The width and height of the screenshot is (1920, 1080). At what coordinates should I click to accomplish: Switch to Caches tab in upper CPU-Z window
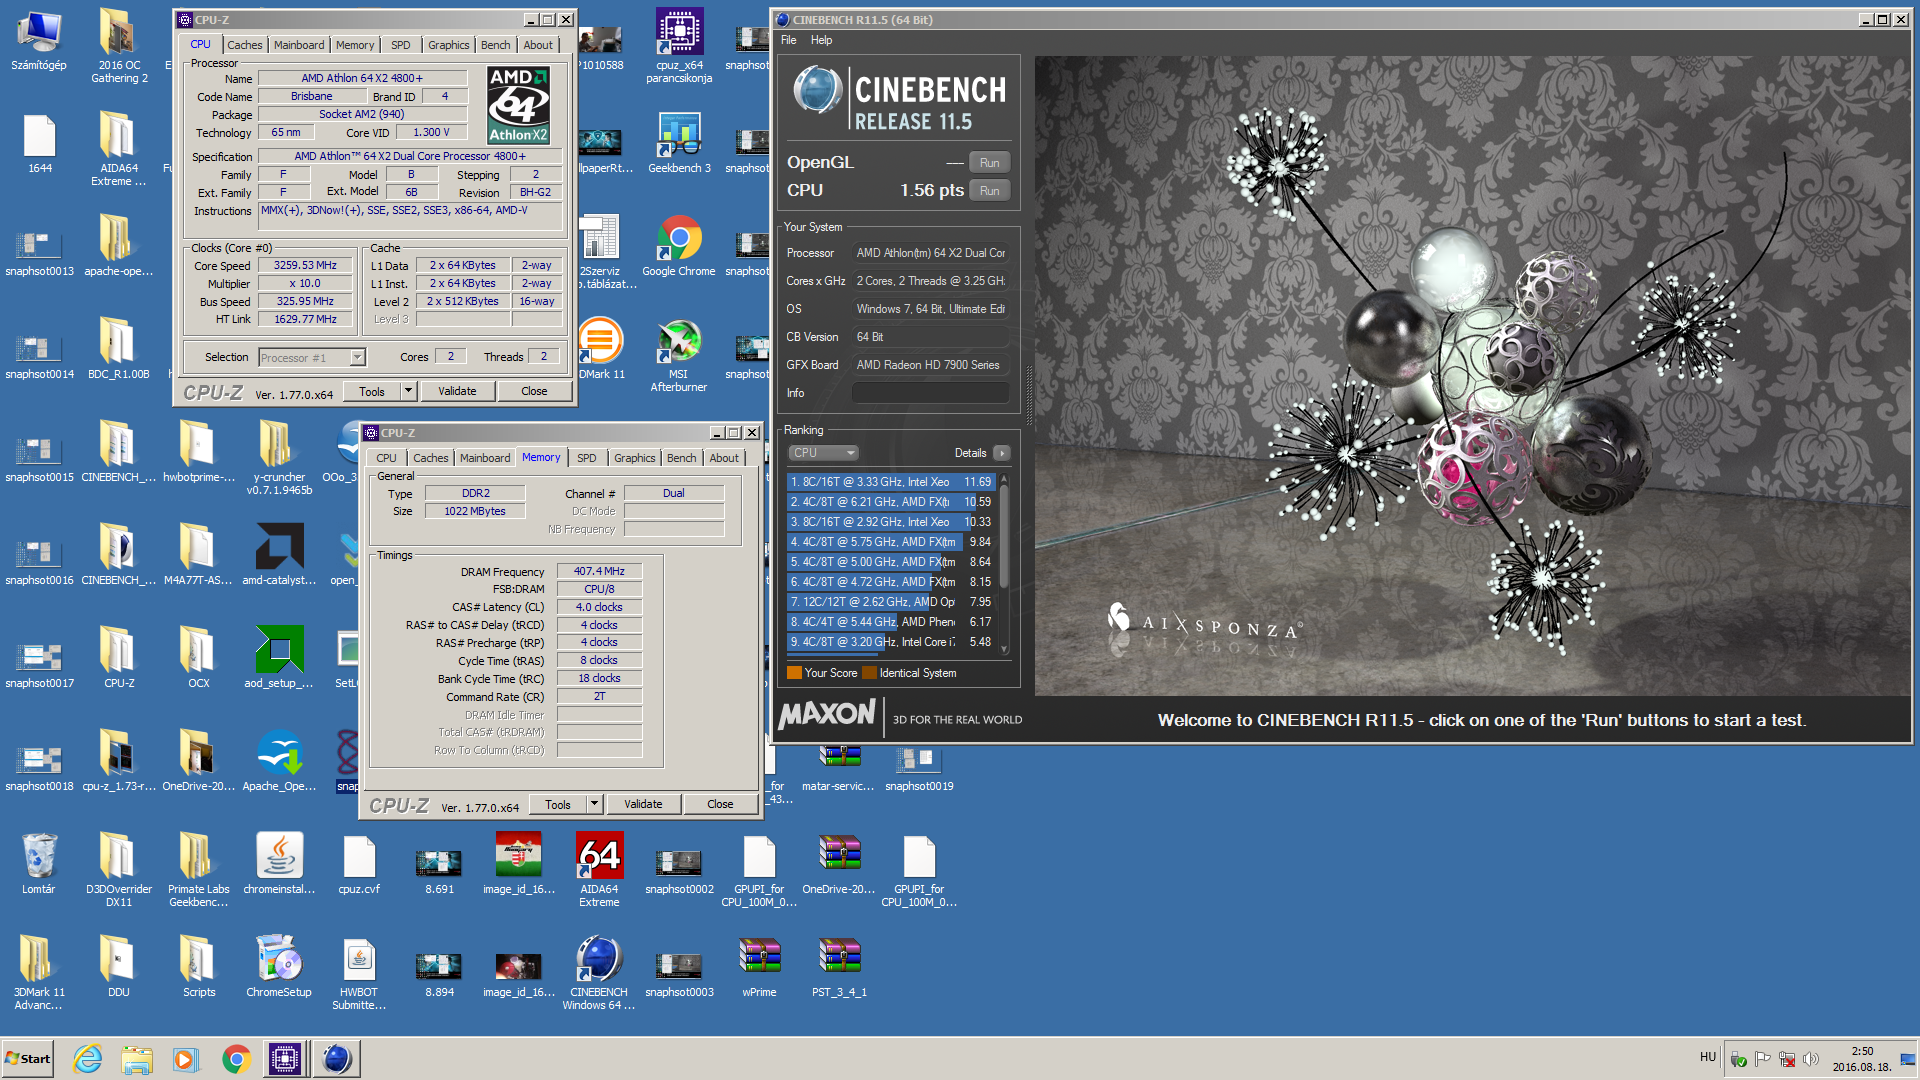pos(244,45)
